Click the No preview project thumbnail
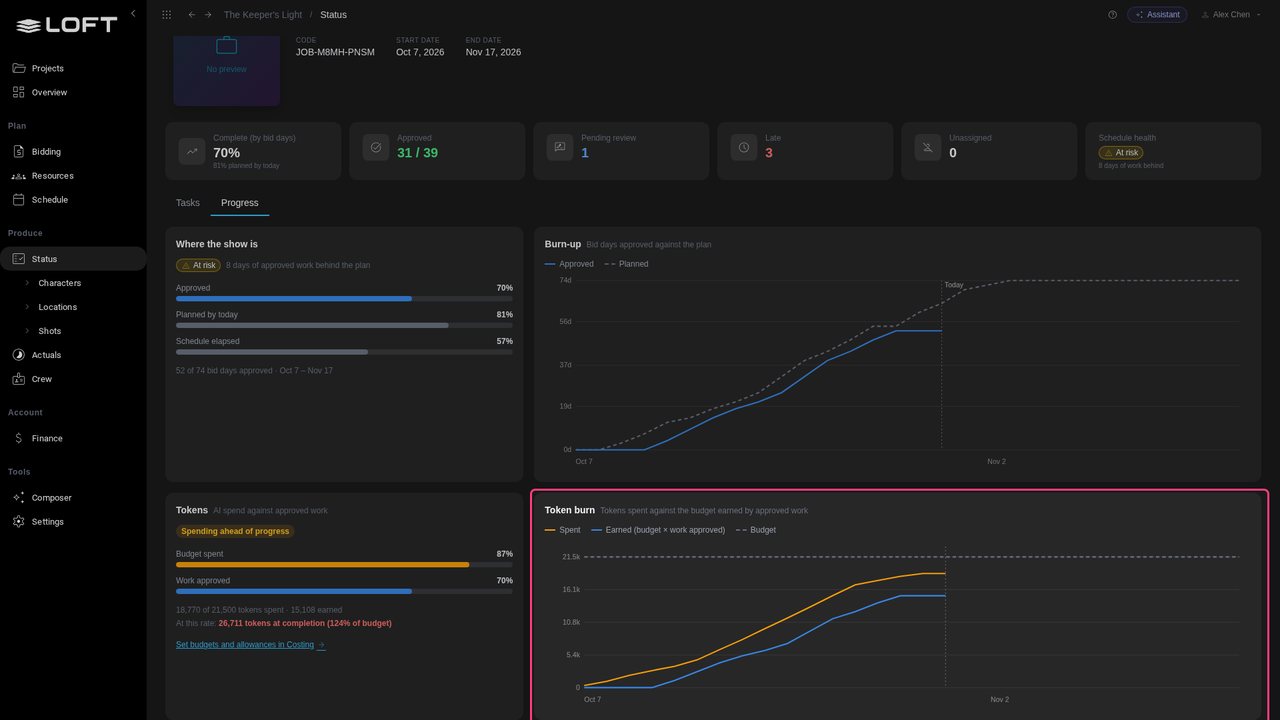 coord(227,70)
